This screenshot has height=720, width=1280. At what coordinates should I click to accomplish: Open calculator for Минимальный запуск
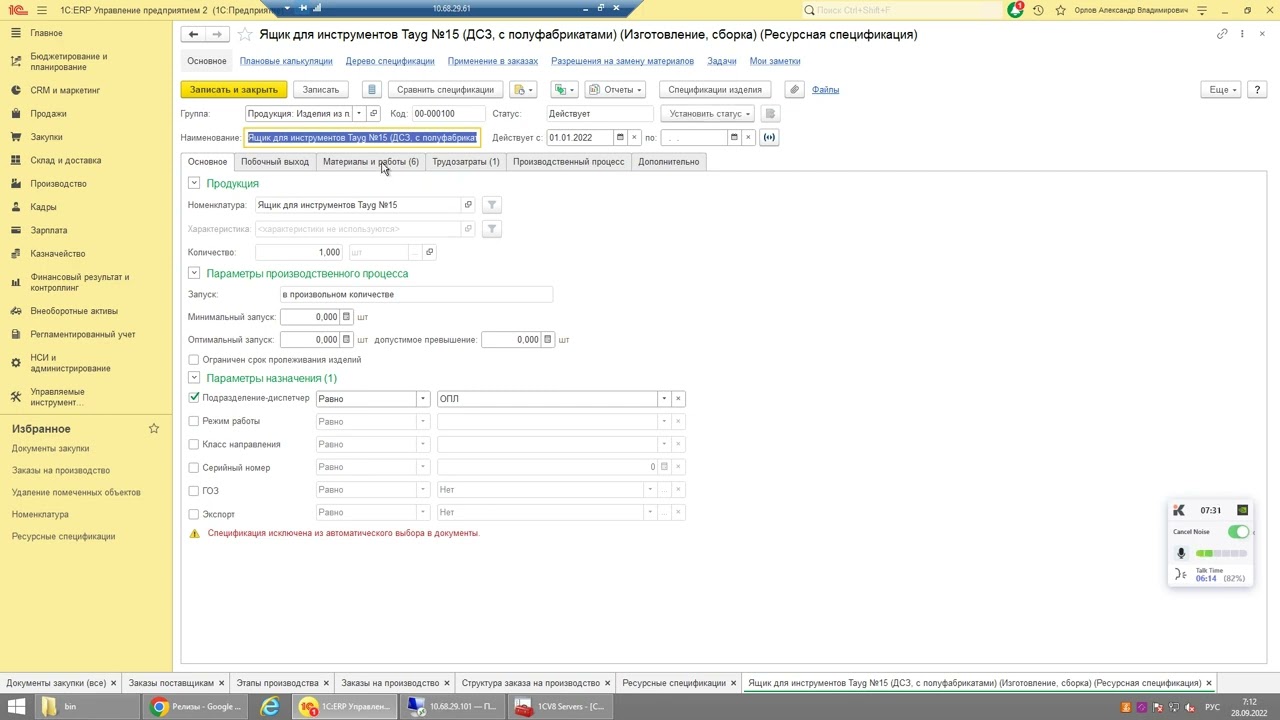tap(346, 317)
